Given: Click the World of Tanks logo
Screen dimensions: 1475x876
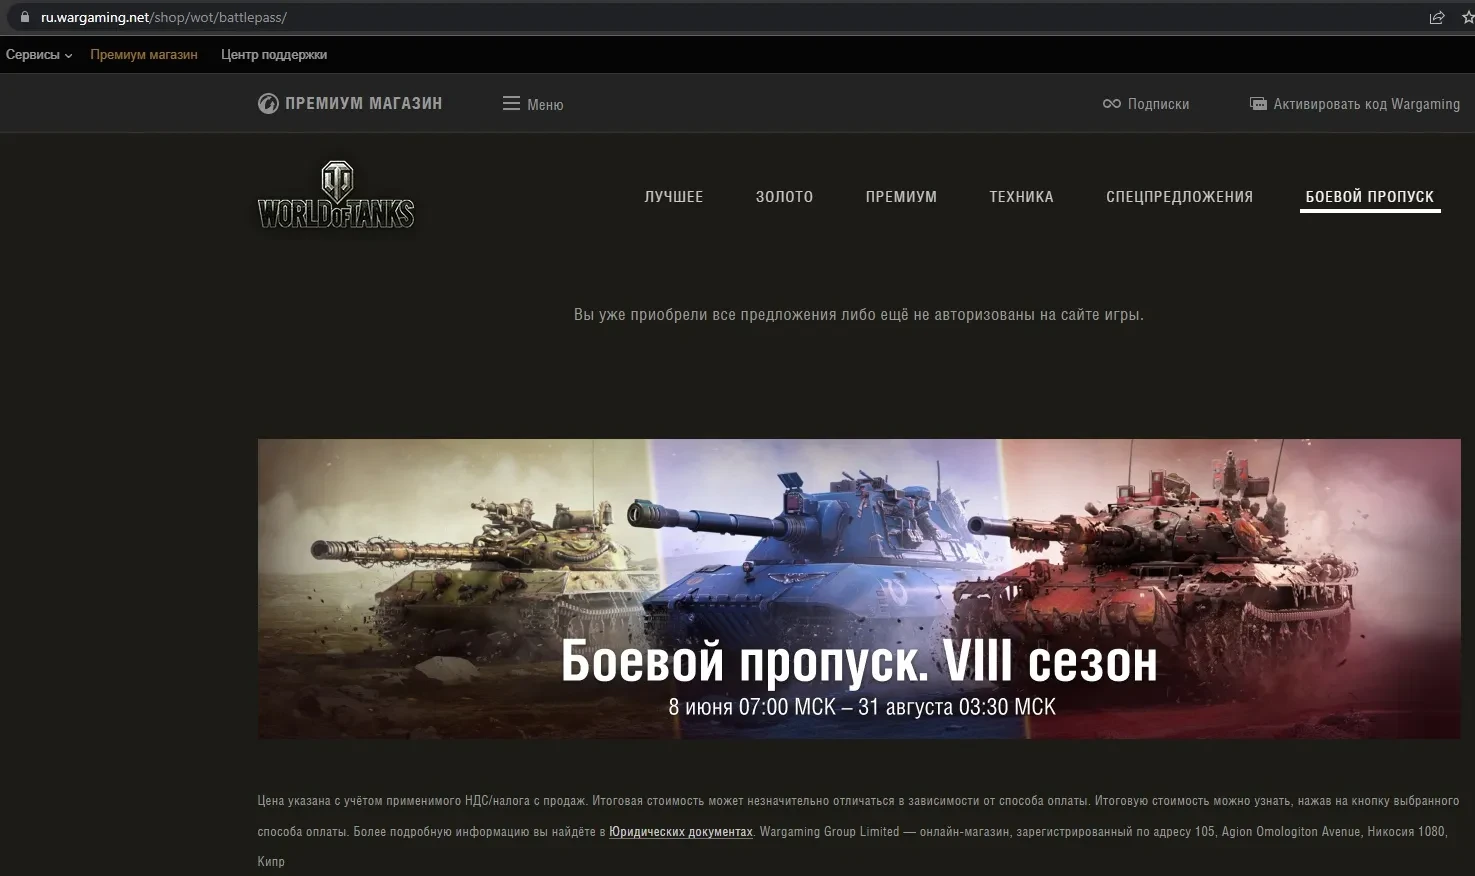Looking at the screenshot, I should pyautogui.click(x=336, y=196).
